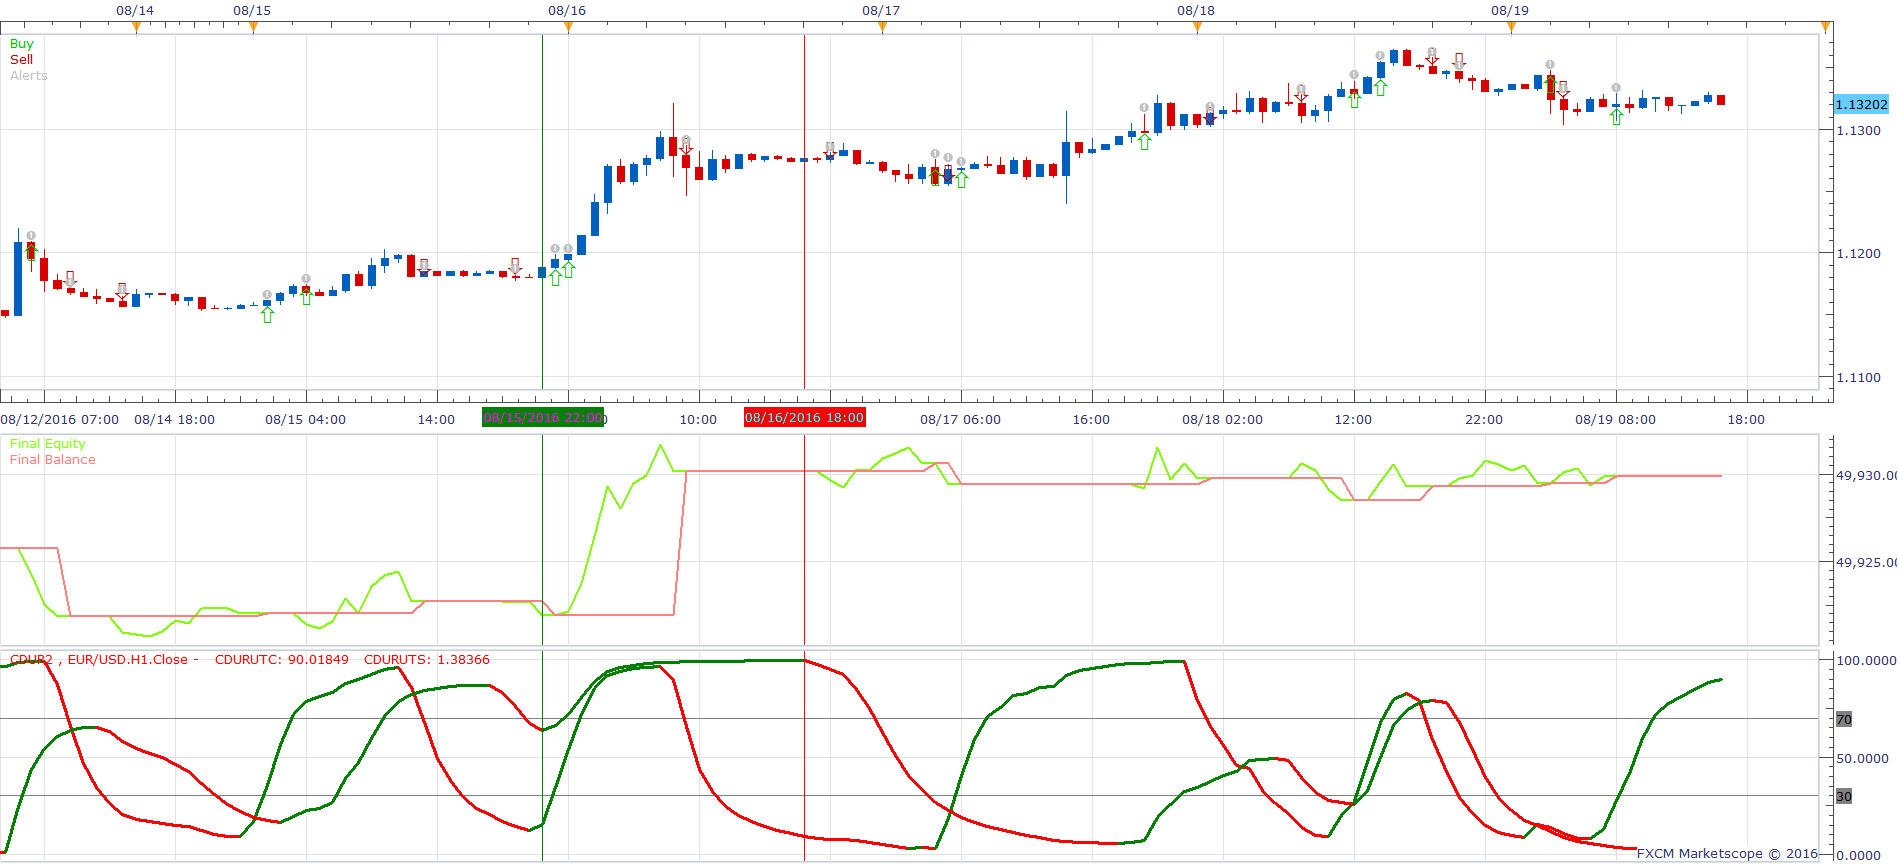
Task: Click the 08/18 02:00 time axis label
Action: [1223, 420]
